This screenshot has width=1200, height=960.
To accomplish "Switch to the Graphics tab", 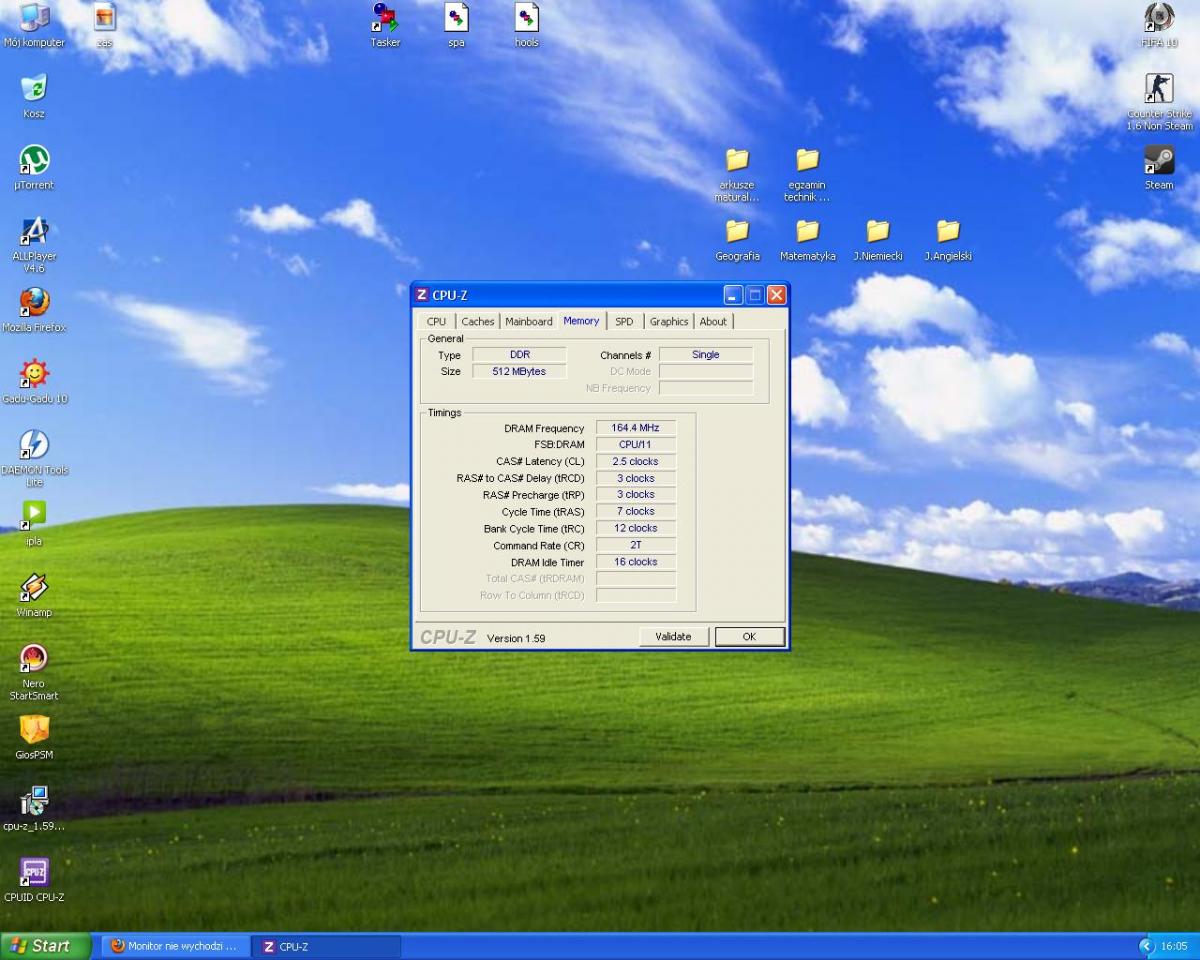I will tap(669, 321).
